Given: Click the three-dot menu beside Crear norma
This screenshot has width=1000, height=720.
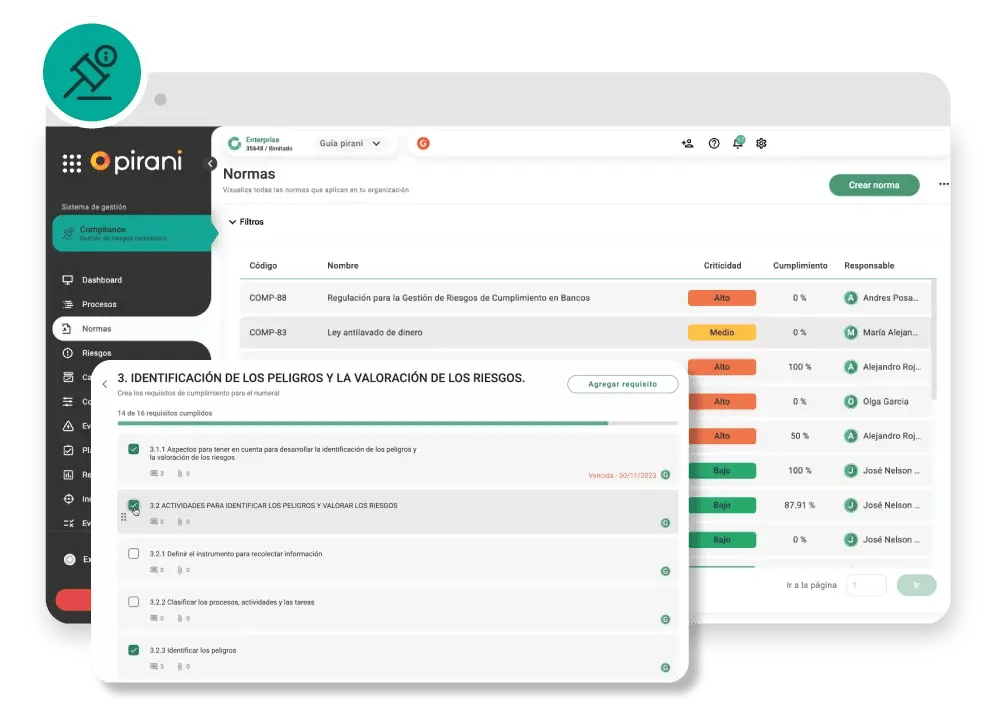Looking at the screenshot, I should click(943, 185).
